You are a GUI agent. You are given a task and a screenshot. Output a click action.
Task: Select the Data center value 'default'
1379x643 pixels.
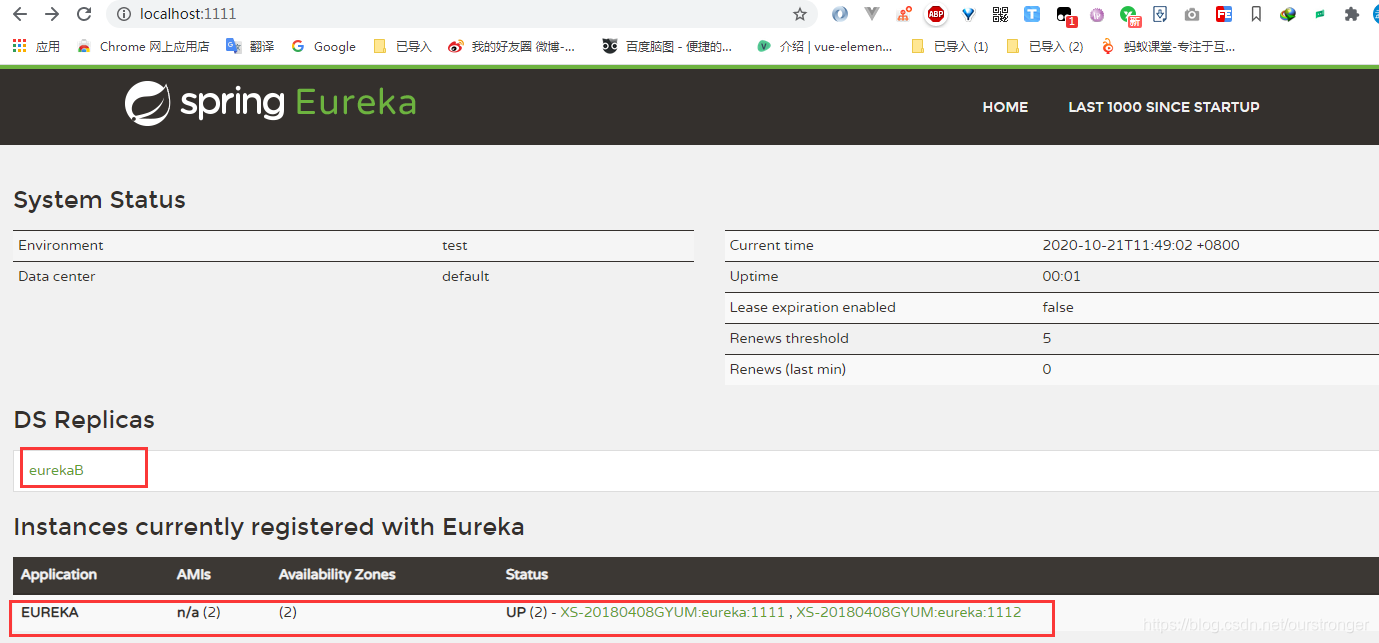465,276
